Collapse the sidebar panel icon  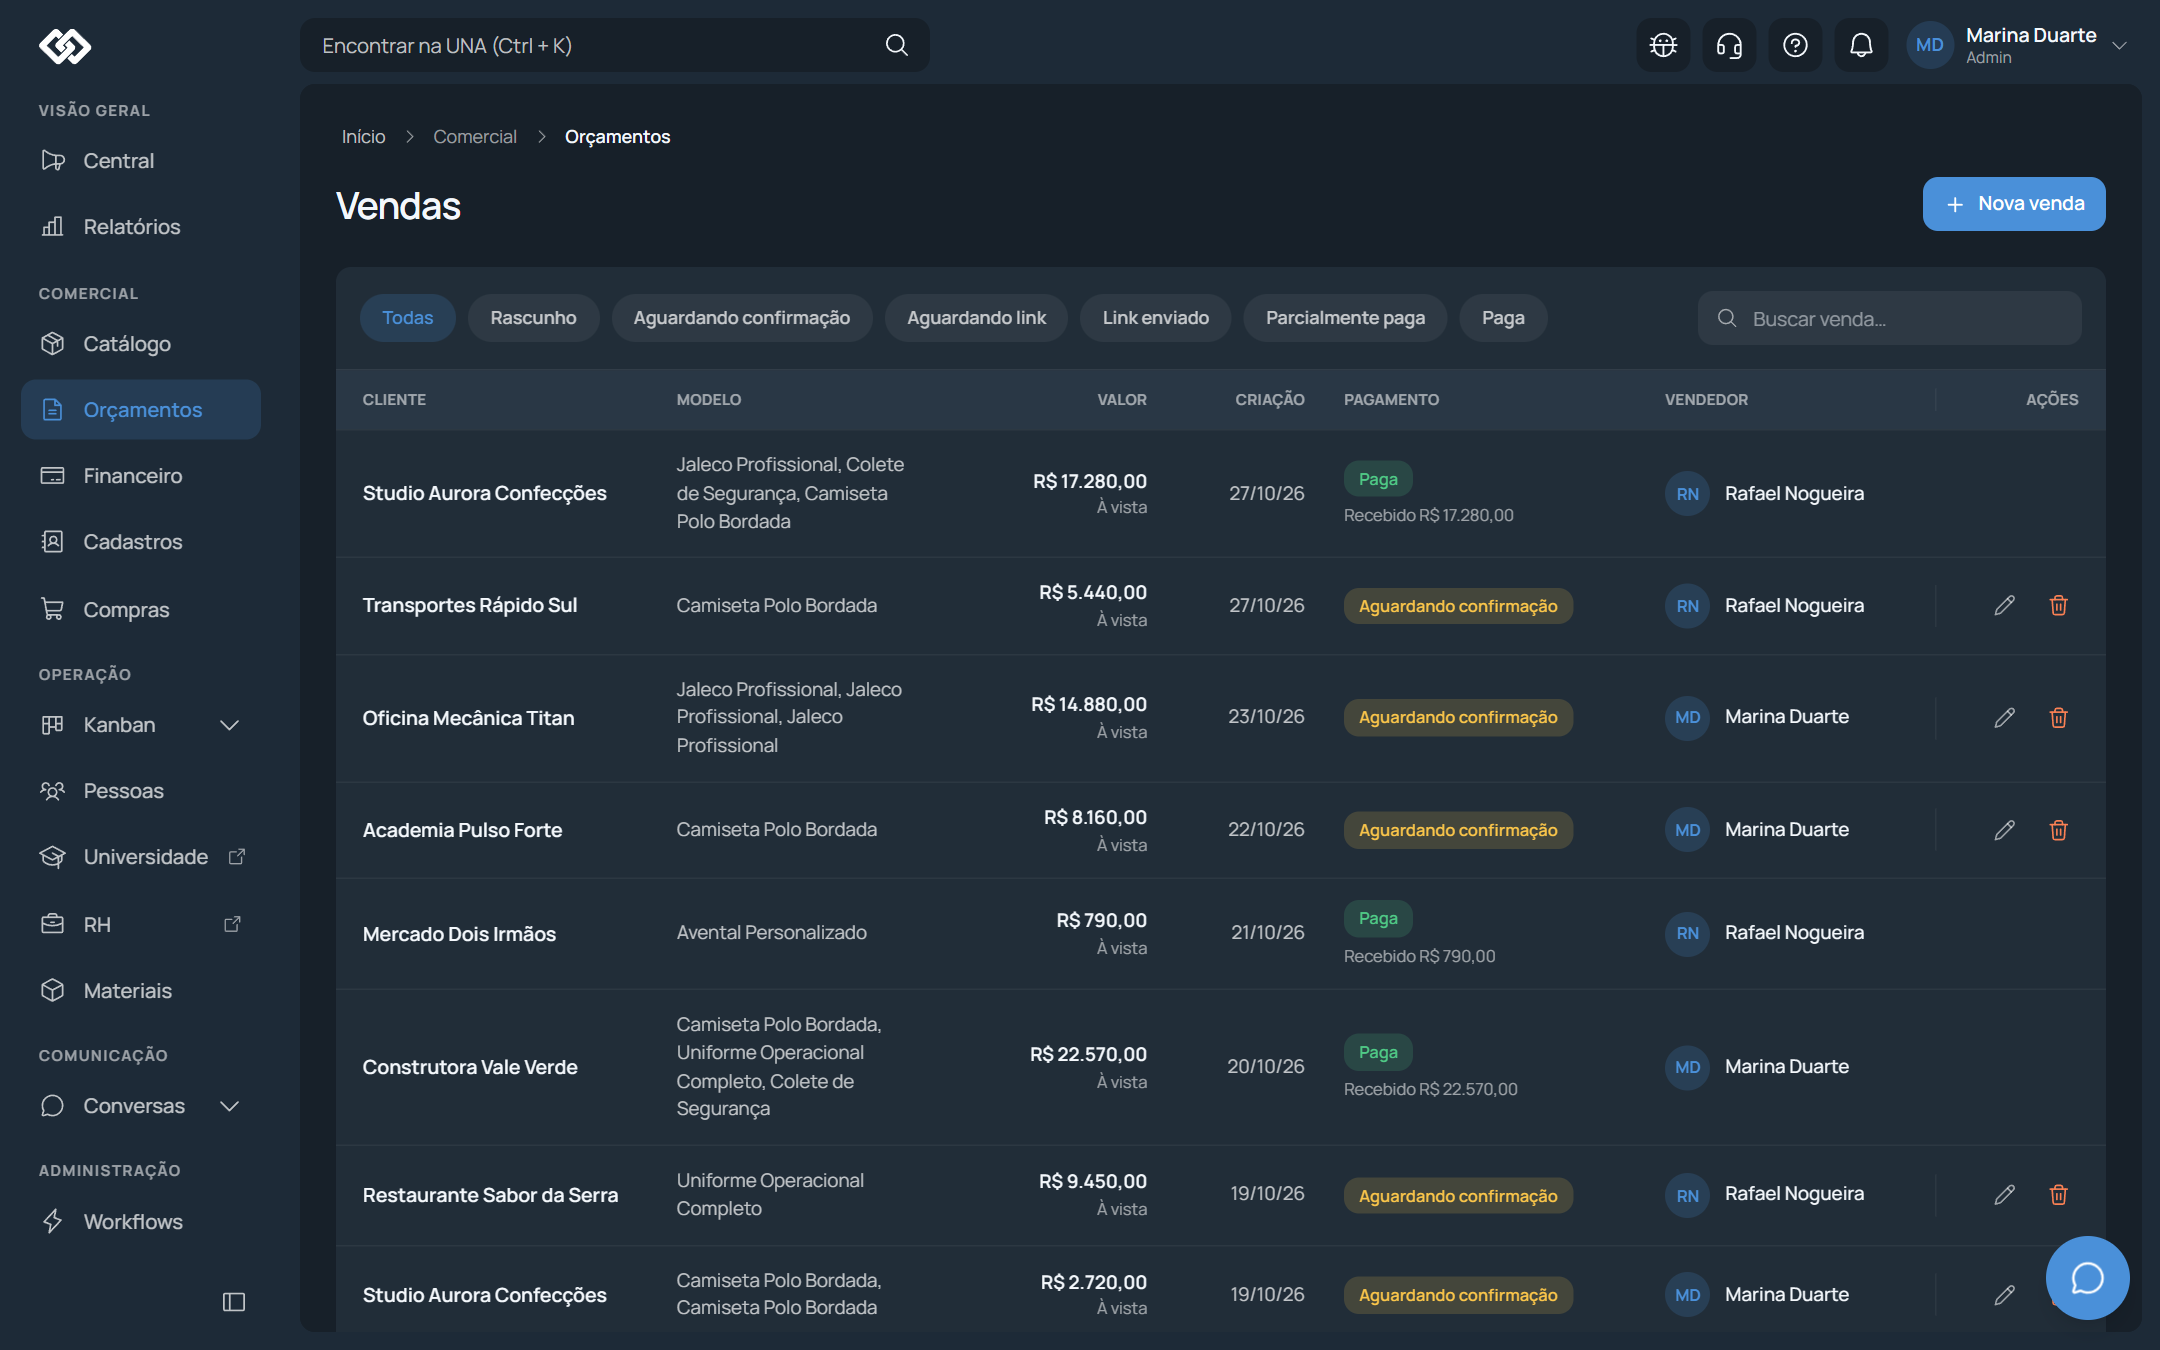[233, 1301]
